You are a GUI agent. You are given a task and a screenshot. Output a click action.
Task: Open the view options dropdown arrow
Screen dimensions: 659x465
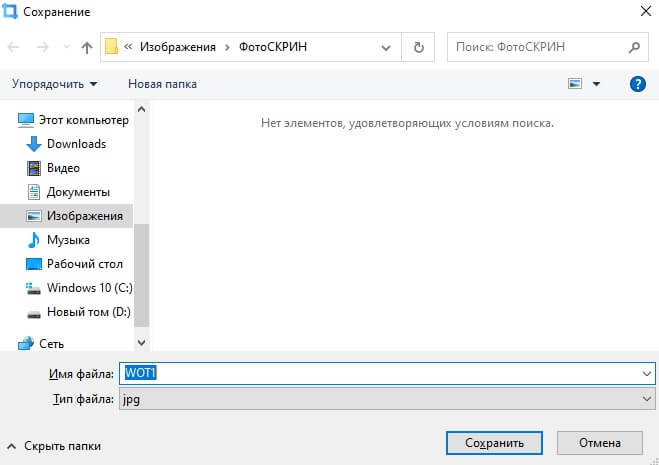[x=597, y=84]
